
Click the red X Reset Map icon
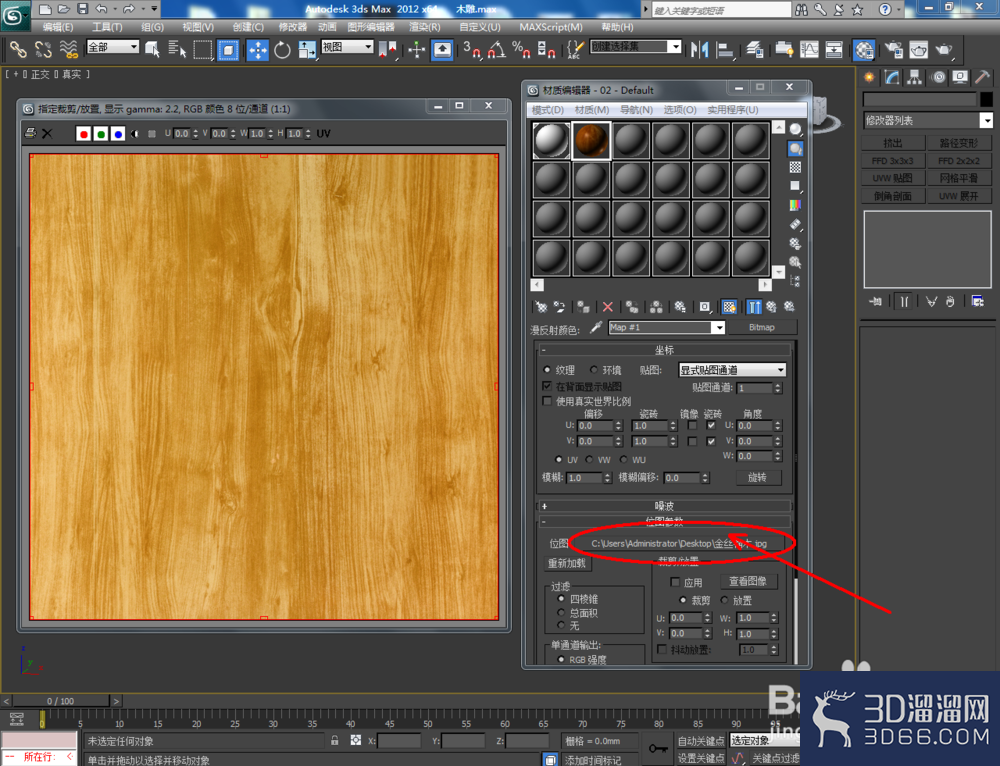click(x=607, y=307)
